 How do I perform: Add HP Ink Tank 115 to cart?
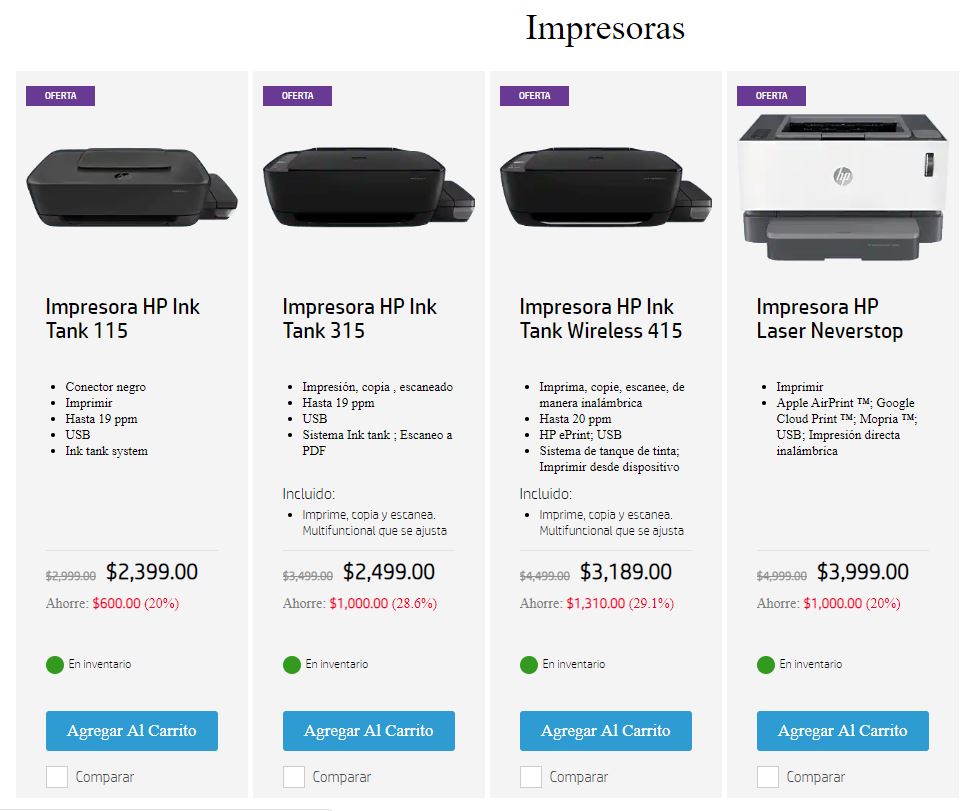click(x=132, y=731)
